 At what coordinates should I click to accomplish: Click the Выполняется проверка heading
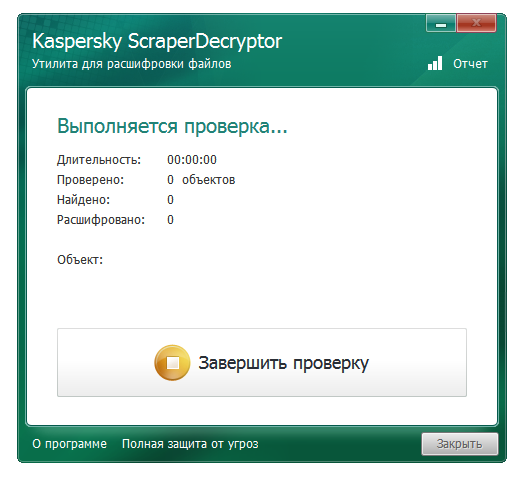[x=172, y=127]
